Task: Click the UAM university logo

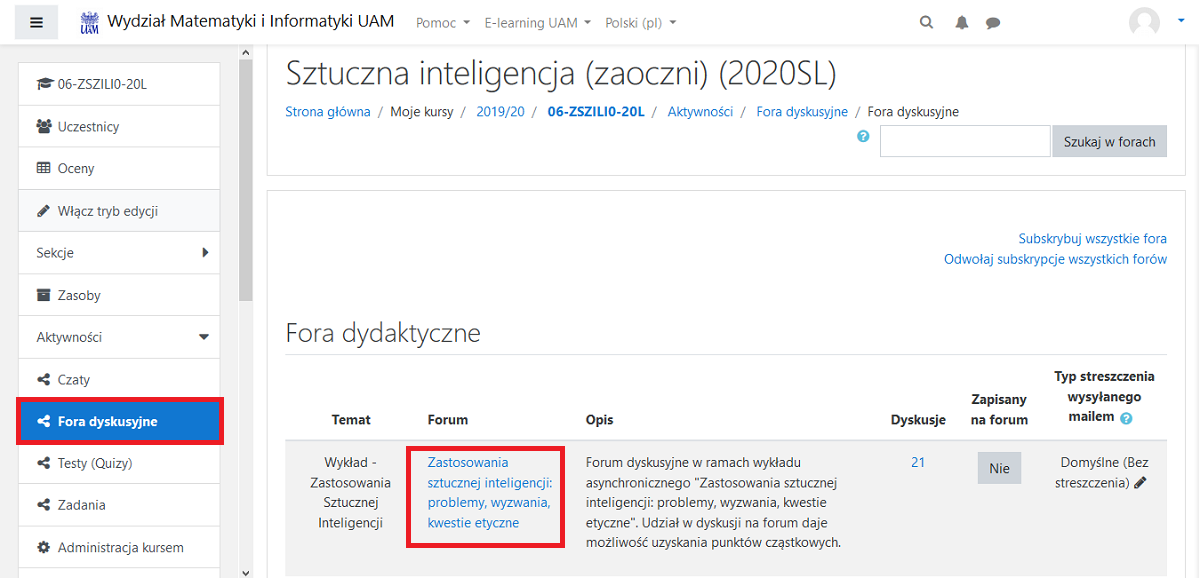Action: point(89,20)
